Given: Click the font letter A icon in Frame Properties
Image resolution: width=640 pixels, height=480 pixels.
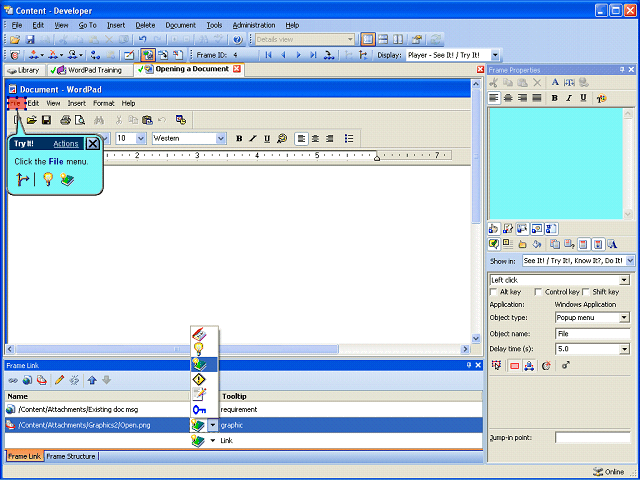Looking at the screenshot, I should pos(555,82).
